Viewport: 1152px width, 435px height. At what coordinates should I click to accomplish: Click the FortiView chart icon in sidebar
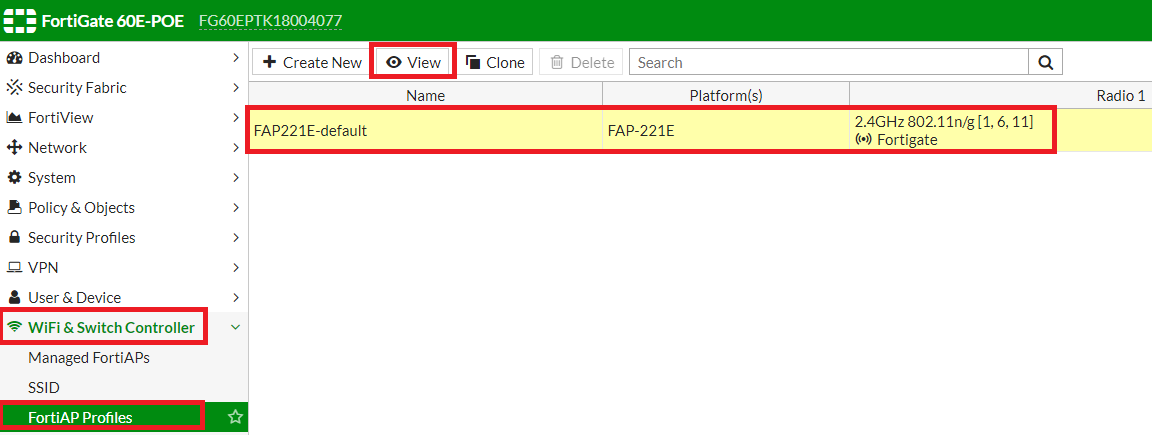pyautogui.click(x=15, y=118)
